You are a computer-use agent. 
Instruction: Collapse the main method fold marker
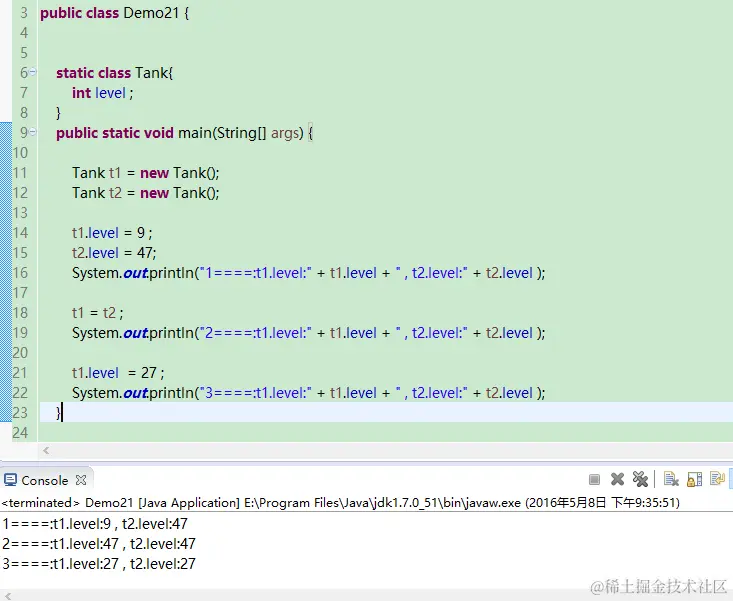tap(32, 132)
